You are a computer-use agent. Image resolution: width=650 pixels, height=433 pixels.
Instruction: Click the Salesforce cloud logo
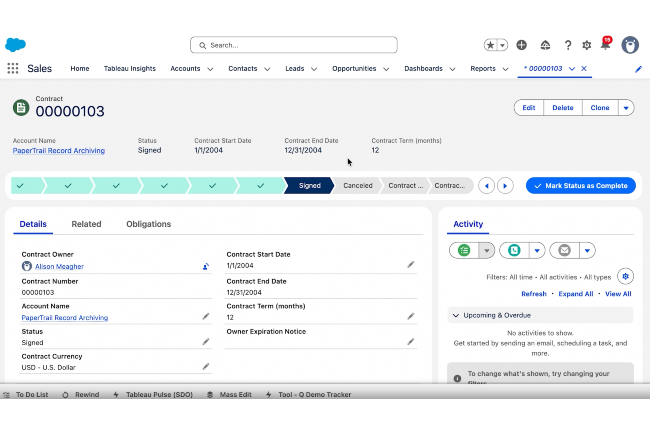(15, 45)
